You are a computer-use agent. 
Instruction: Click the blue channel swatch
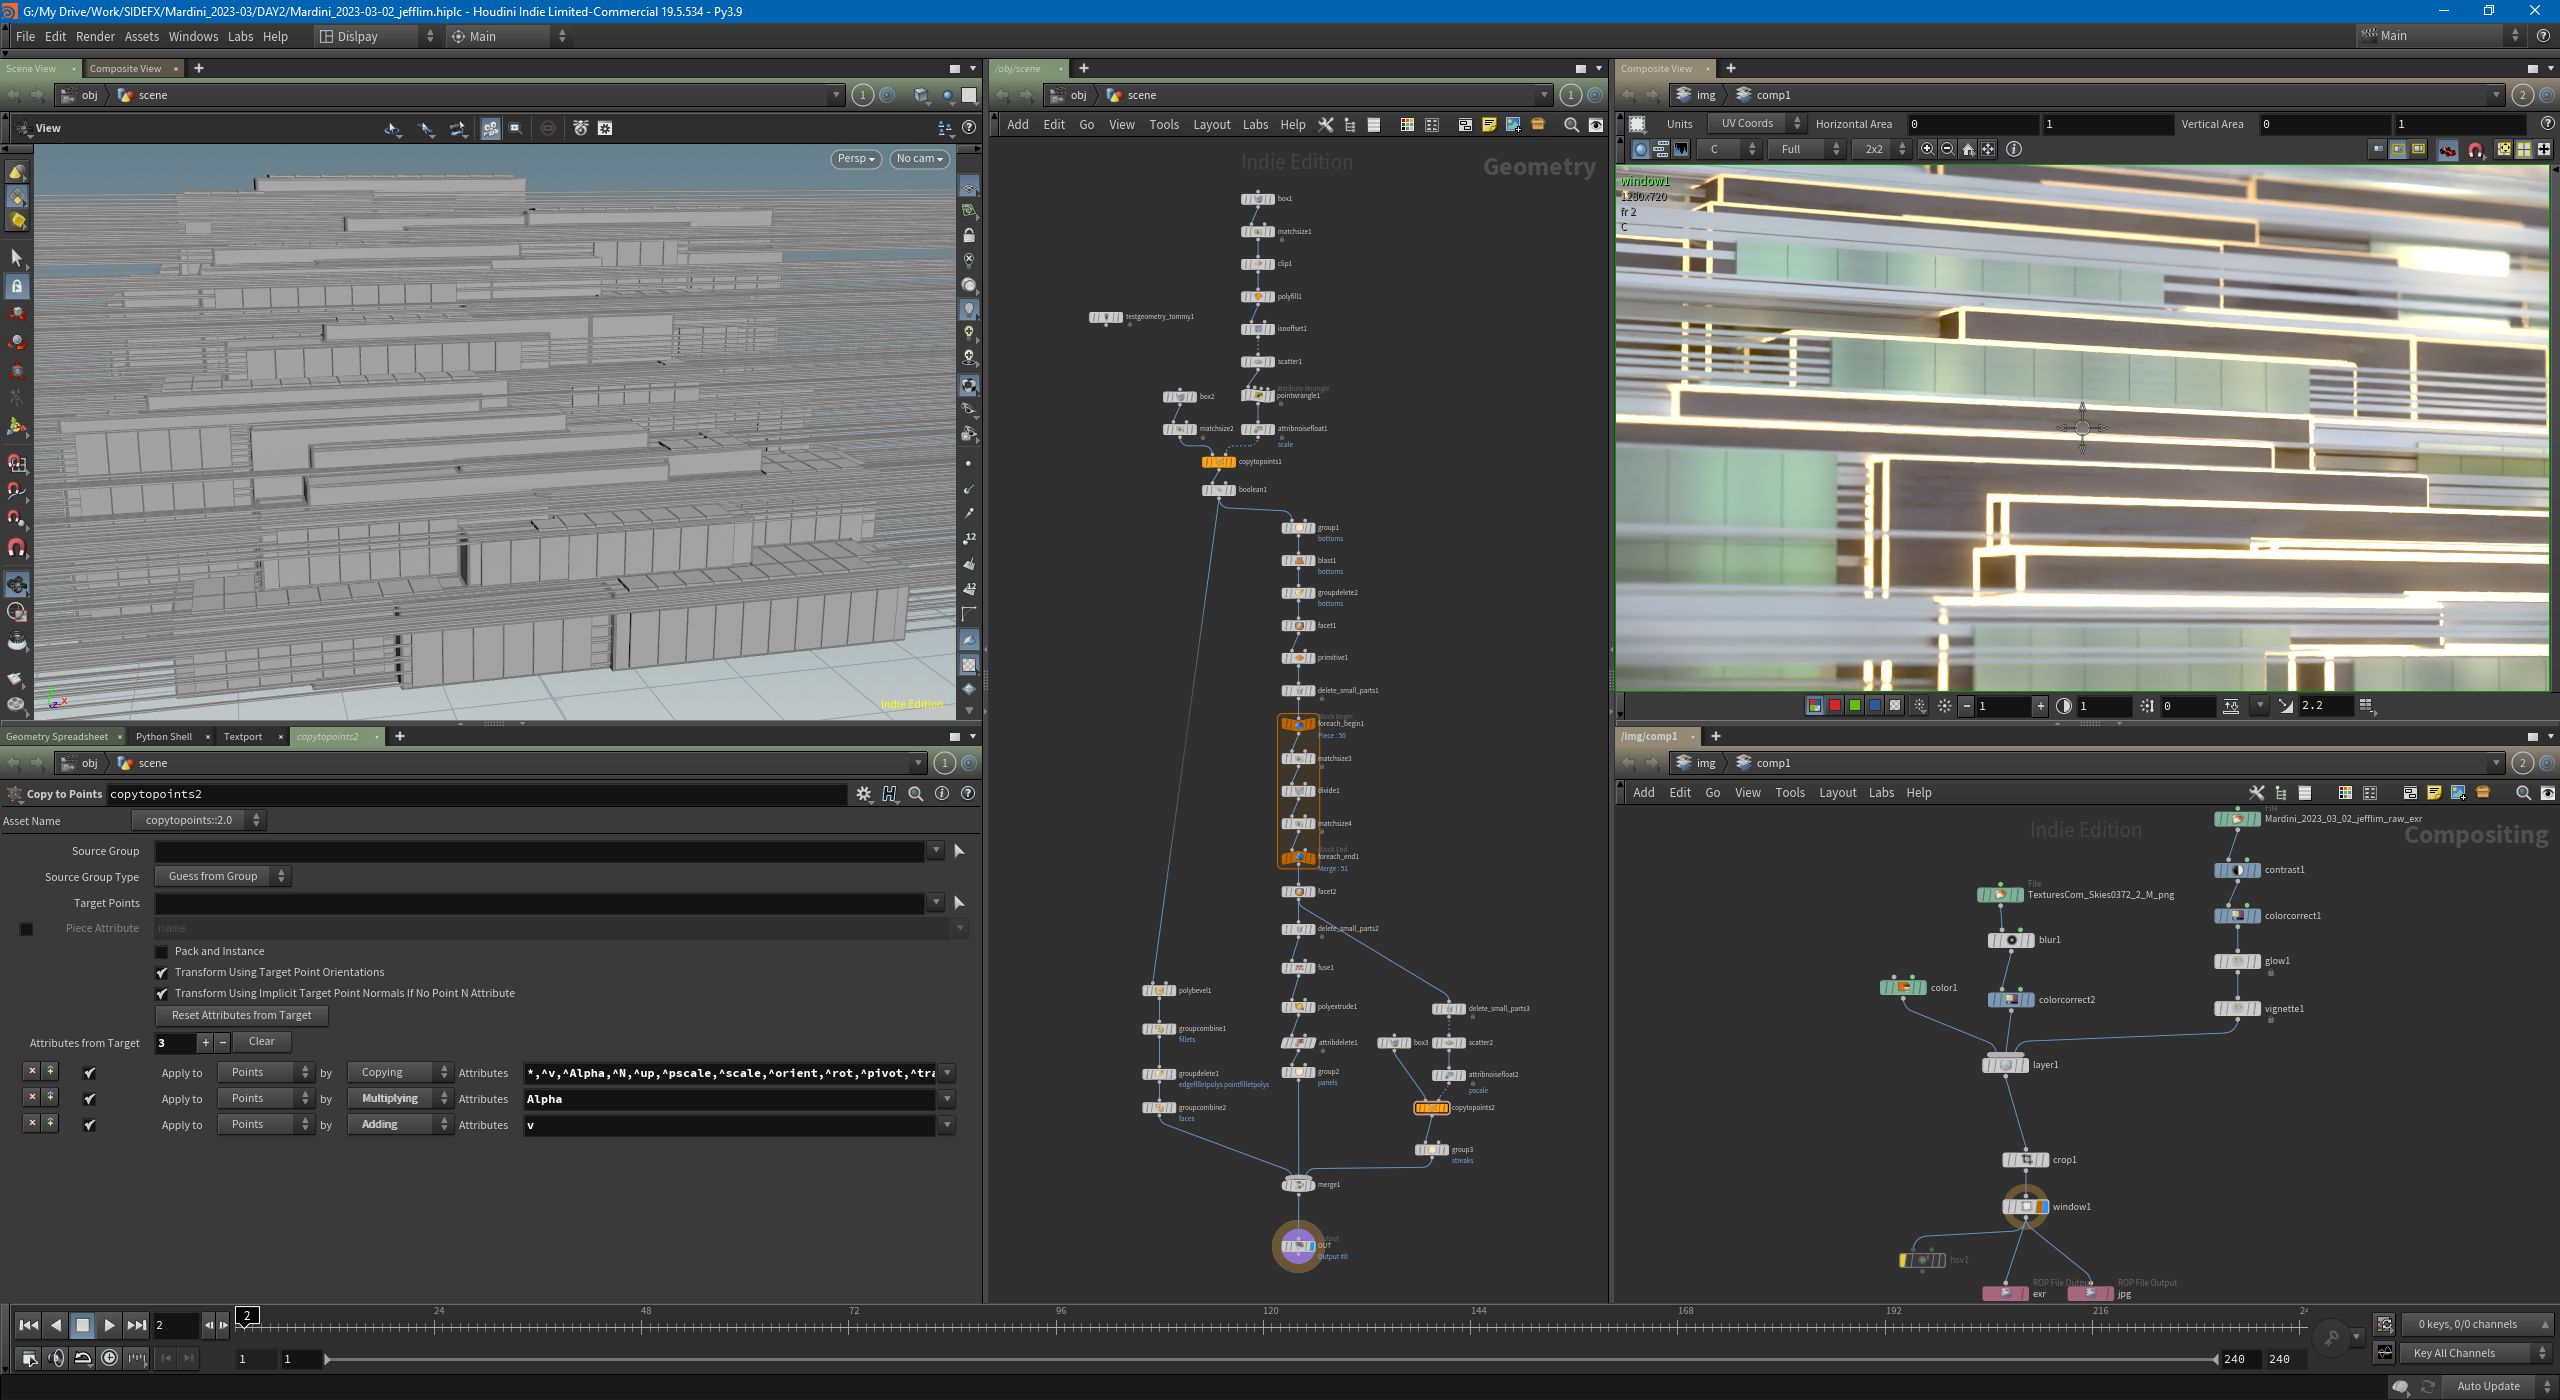[x=1874, y=706]
